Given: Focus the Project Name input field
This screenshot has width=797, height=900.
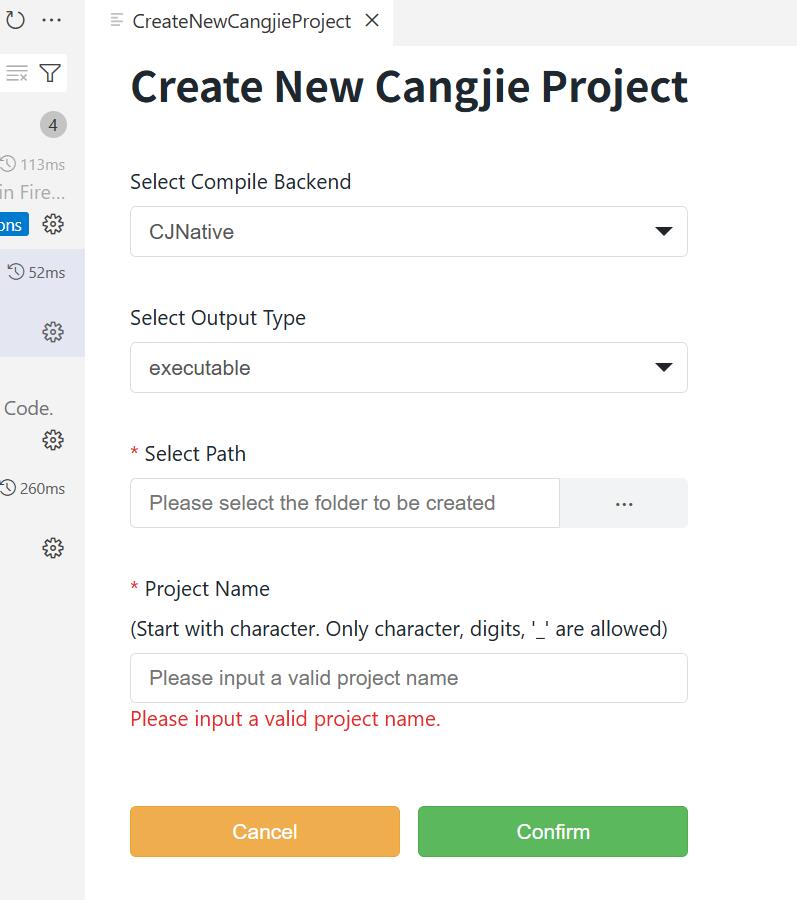Looking at the screenshot, I should coord(408,678).
